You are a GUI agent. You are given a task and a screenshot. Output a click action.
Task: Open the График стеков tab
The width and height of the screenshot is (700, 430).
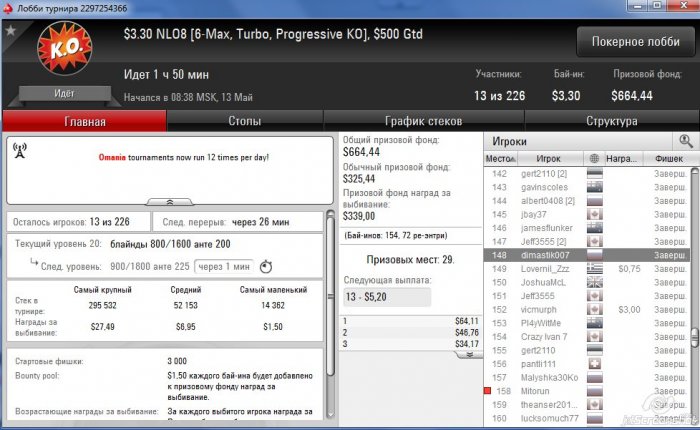tap(424, 121)
